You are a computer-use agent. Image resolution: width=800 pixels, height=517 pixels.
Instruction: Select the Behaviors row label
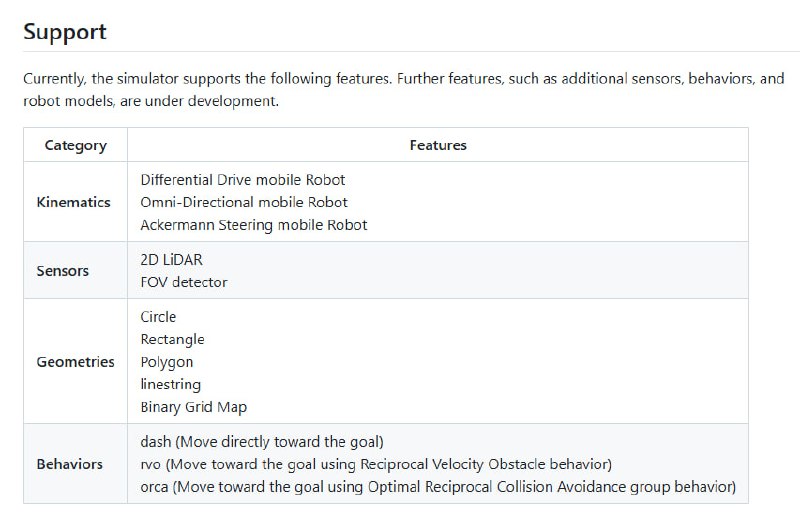tap(70, 464)
